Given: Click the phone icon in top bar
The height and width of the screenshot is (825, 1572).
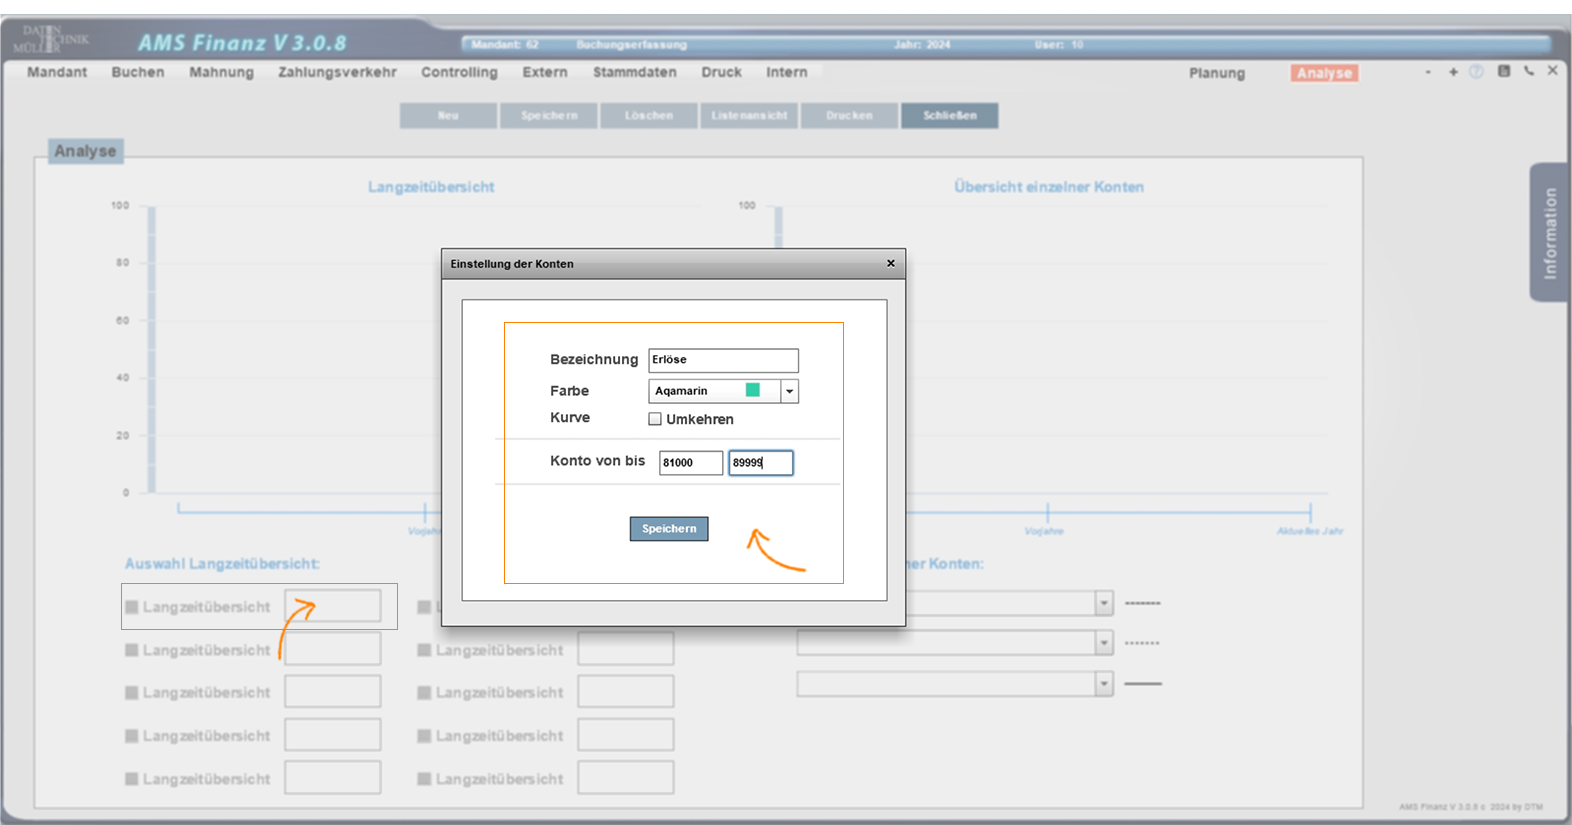Looking at the screenshot, I should 1528,71.
